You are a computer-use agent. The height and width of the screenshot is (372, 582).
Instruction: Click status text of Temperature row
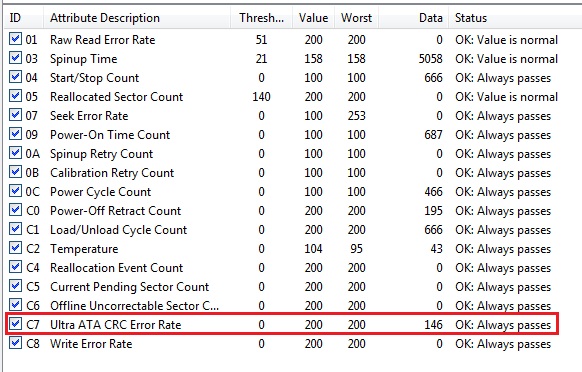click(x=503, y=249)
